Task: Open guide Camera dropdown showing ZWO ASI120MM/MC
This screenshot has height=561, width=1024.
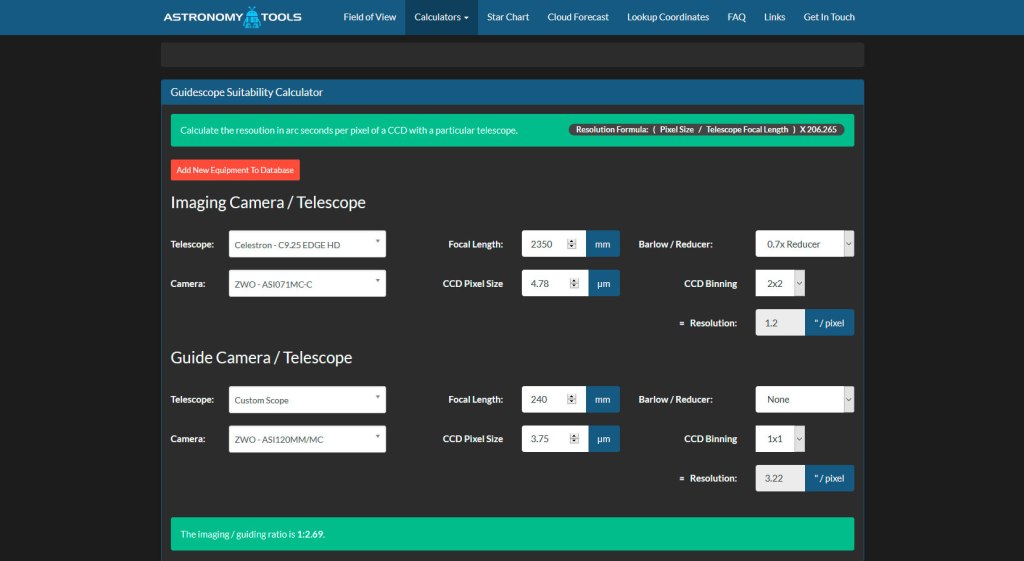Action: [x=307, y=438]
